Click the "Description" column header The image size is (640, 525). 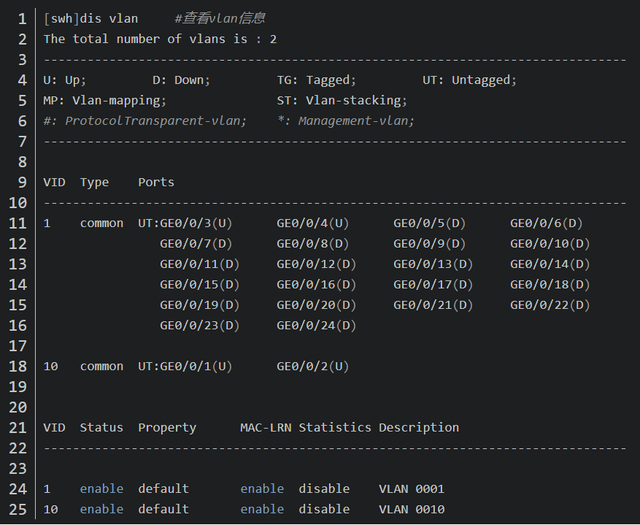pyautogui.click(x=418, y=427)
